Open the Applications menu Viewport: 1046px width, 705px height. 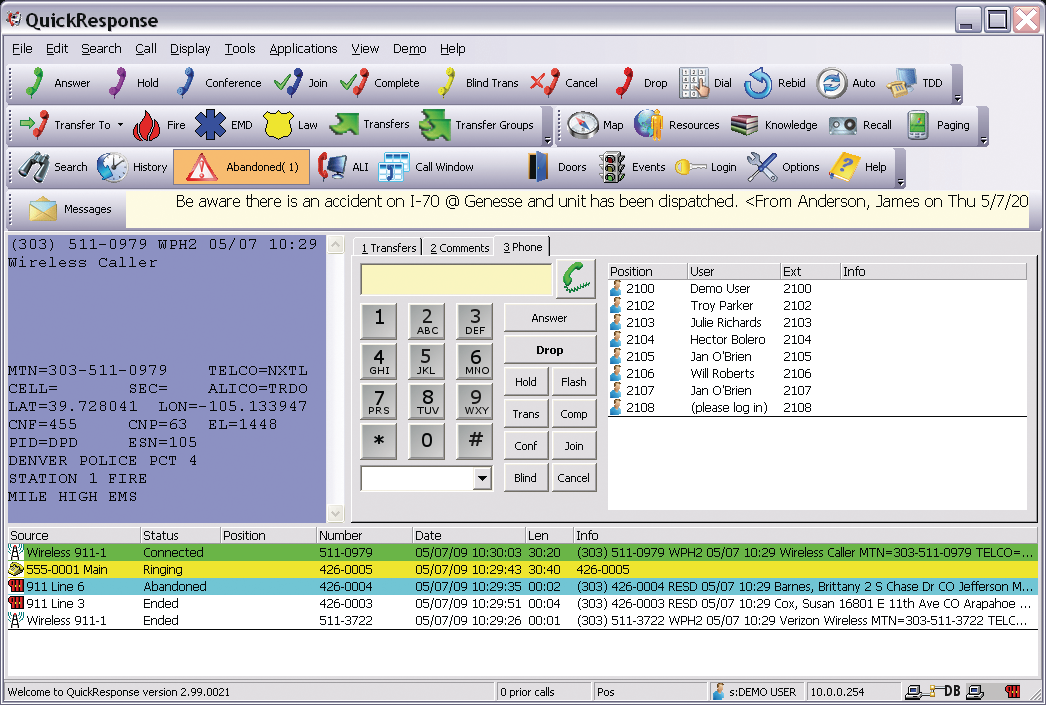(303, 48)
